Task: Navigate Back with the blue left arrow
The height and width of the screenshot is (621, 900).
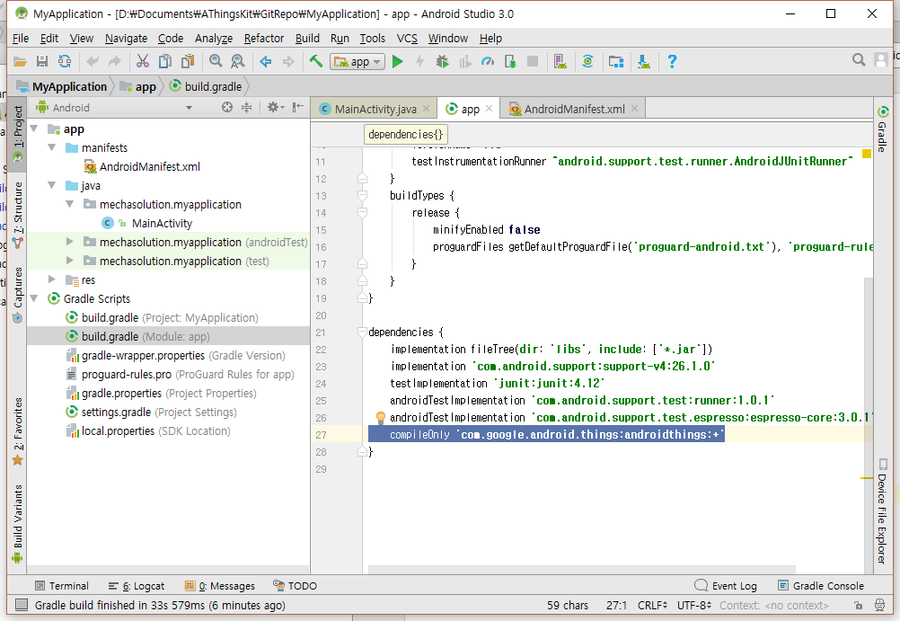Action: click(x=265, y=61)
